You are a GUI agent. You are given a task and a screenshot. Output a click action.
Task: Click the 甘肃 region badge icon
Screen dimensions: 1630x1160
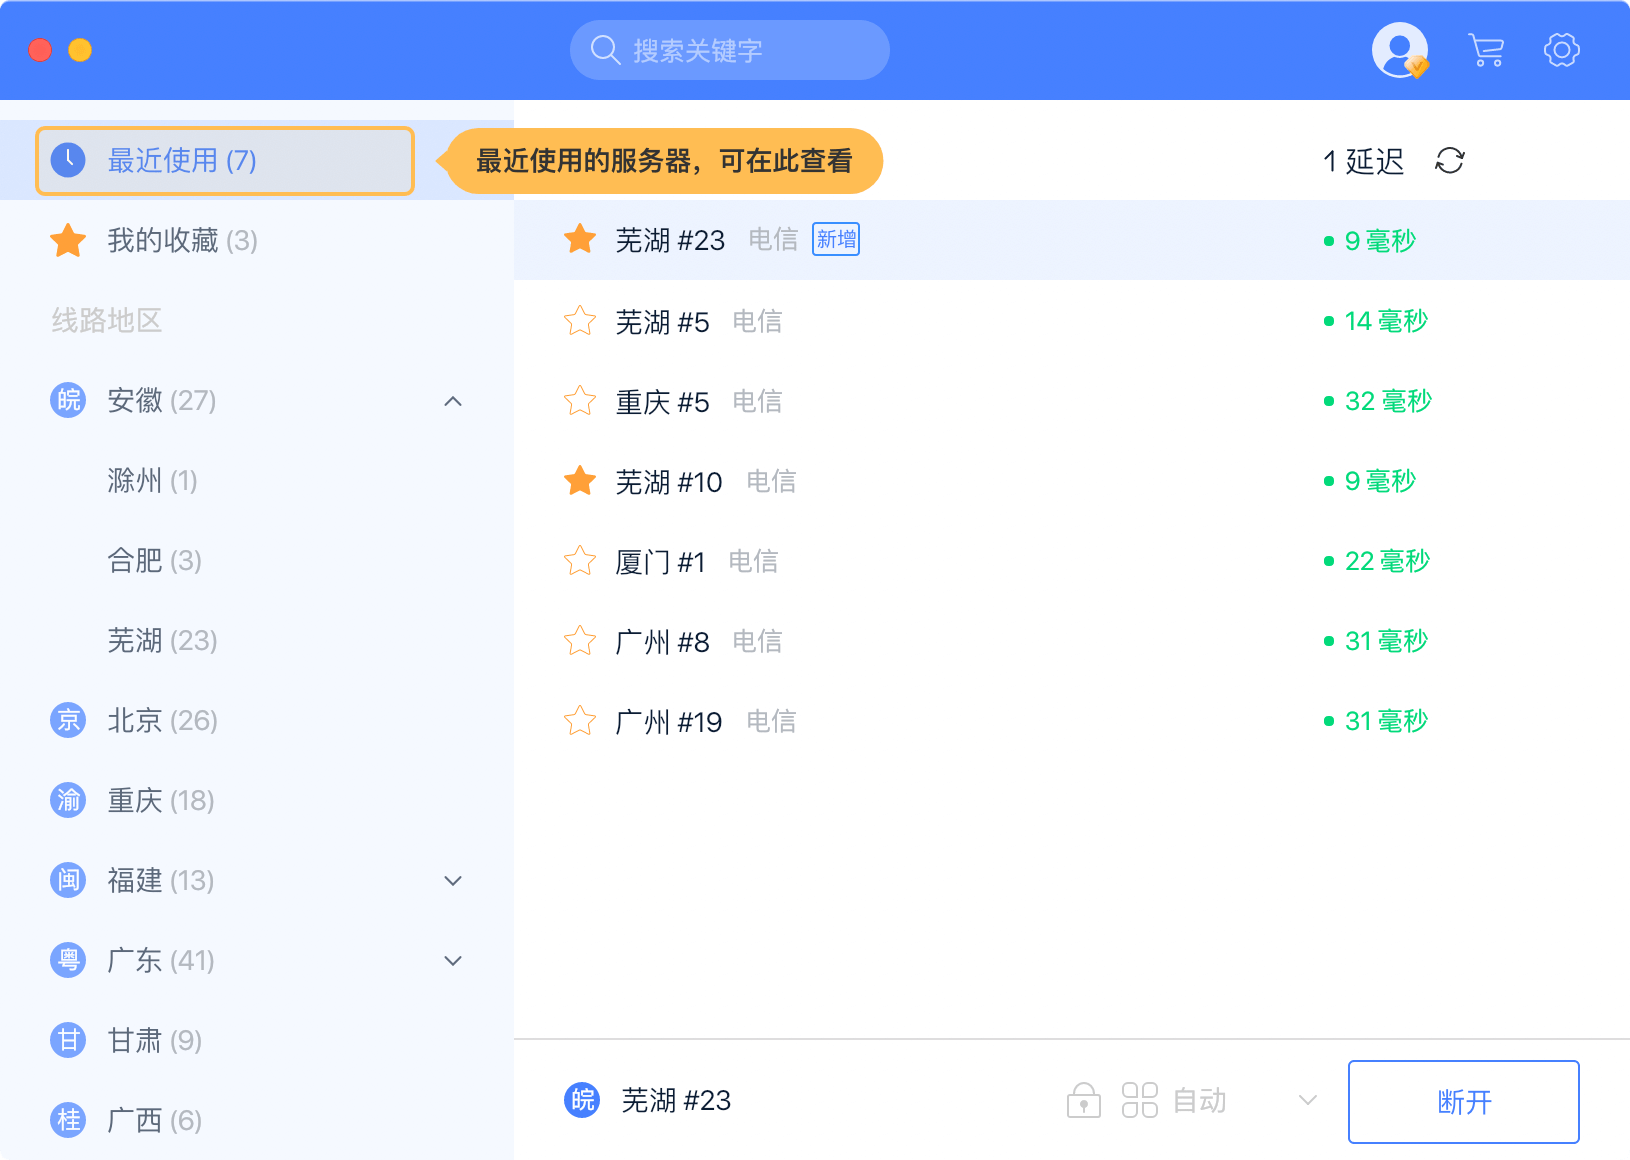click(x=68, y=1040)
